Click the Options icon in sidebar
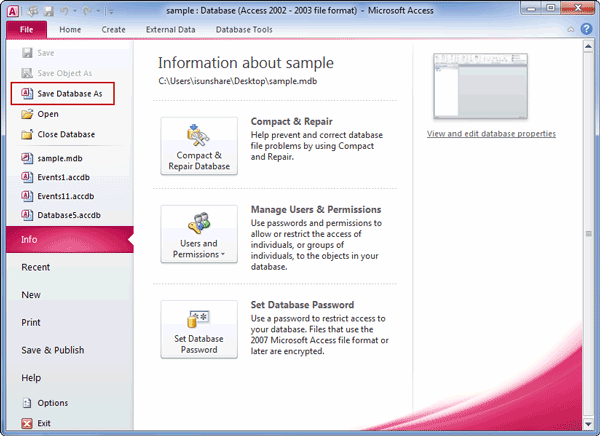Screen dimensions: 600x436 pos(27,403)
